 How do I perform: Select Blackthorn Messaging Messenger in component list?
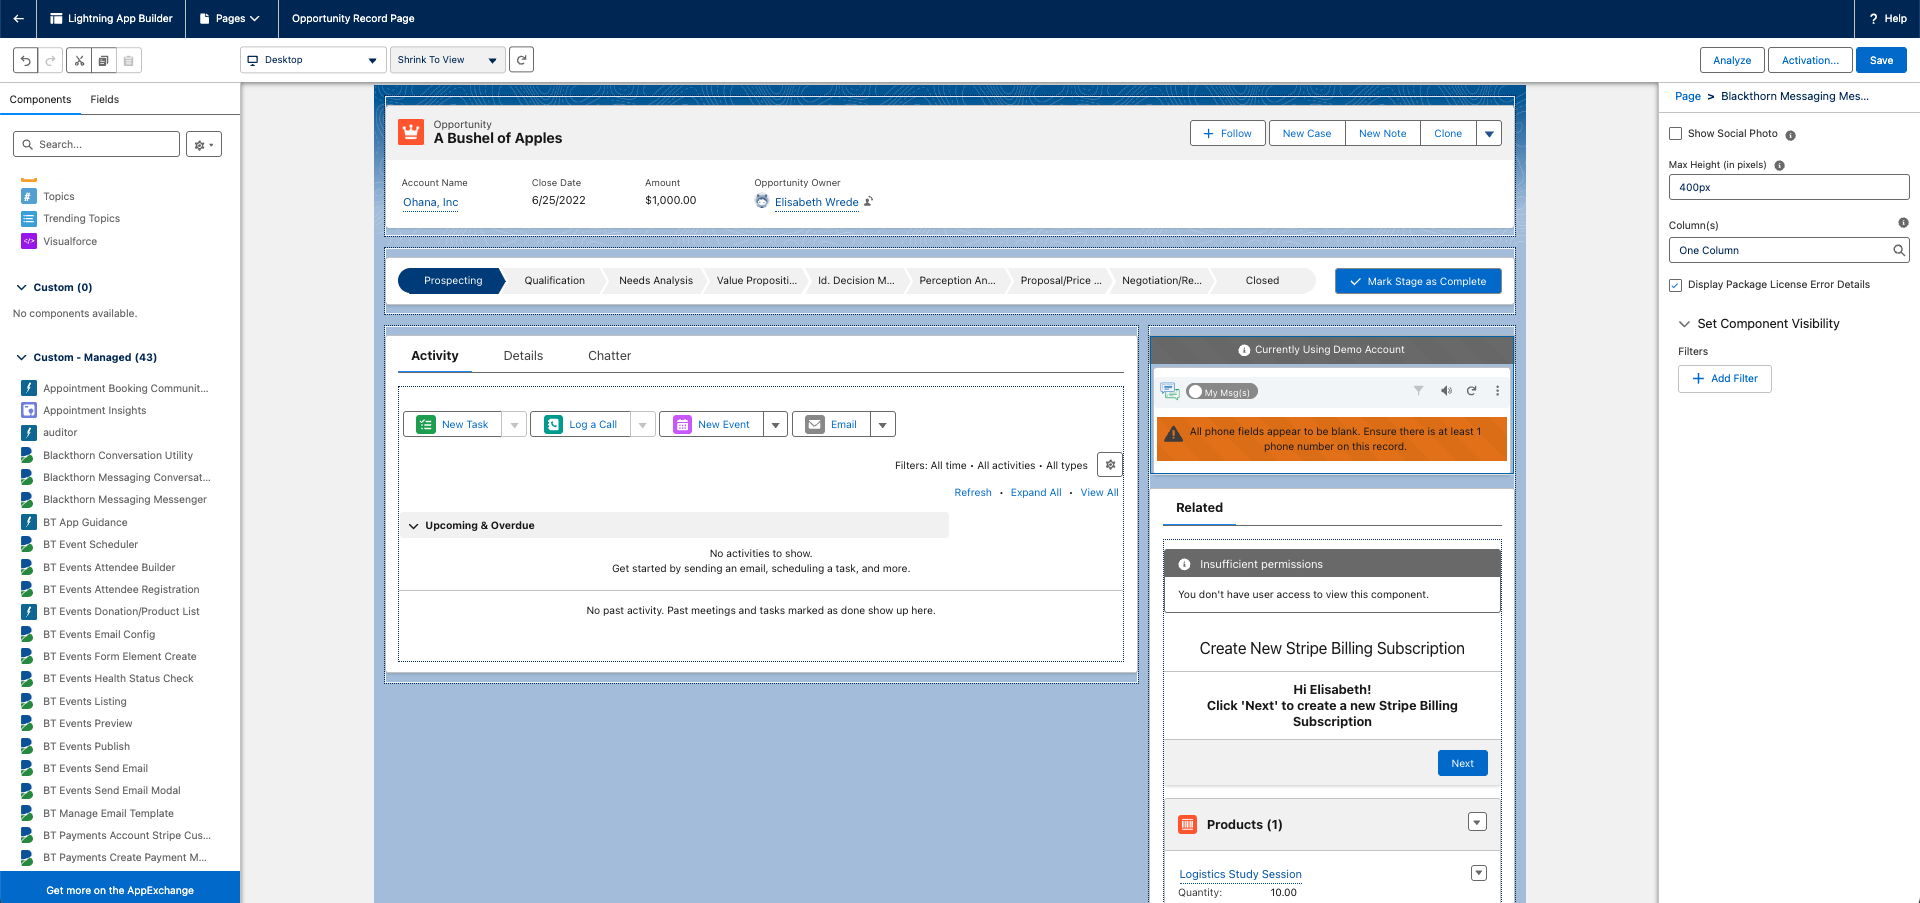125,500
